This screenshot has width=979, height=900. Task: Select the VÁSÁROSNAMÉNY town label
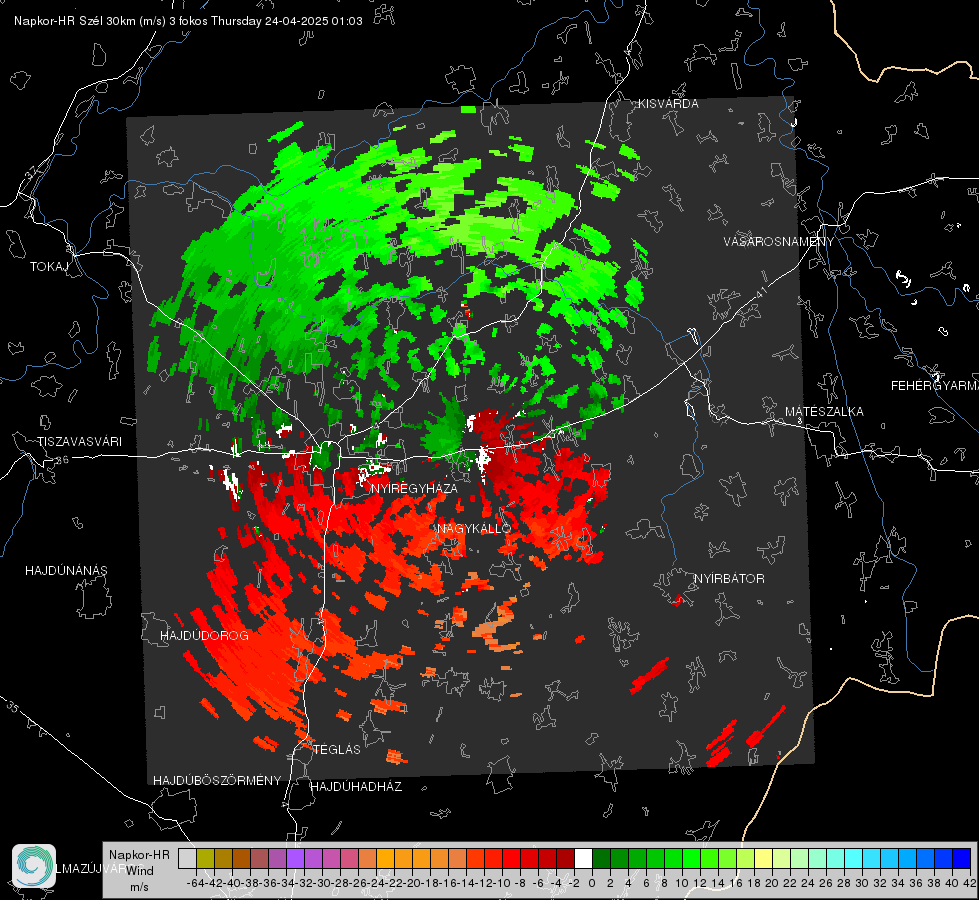779,242
